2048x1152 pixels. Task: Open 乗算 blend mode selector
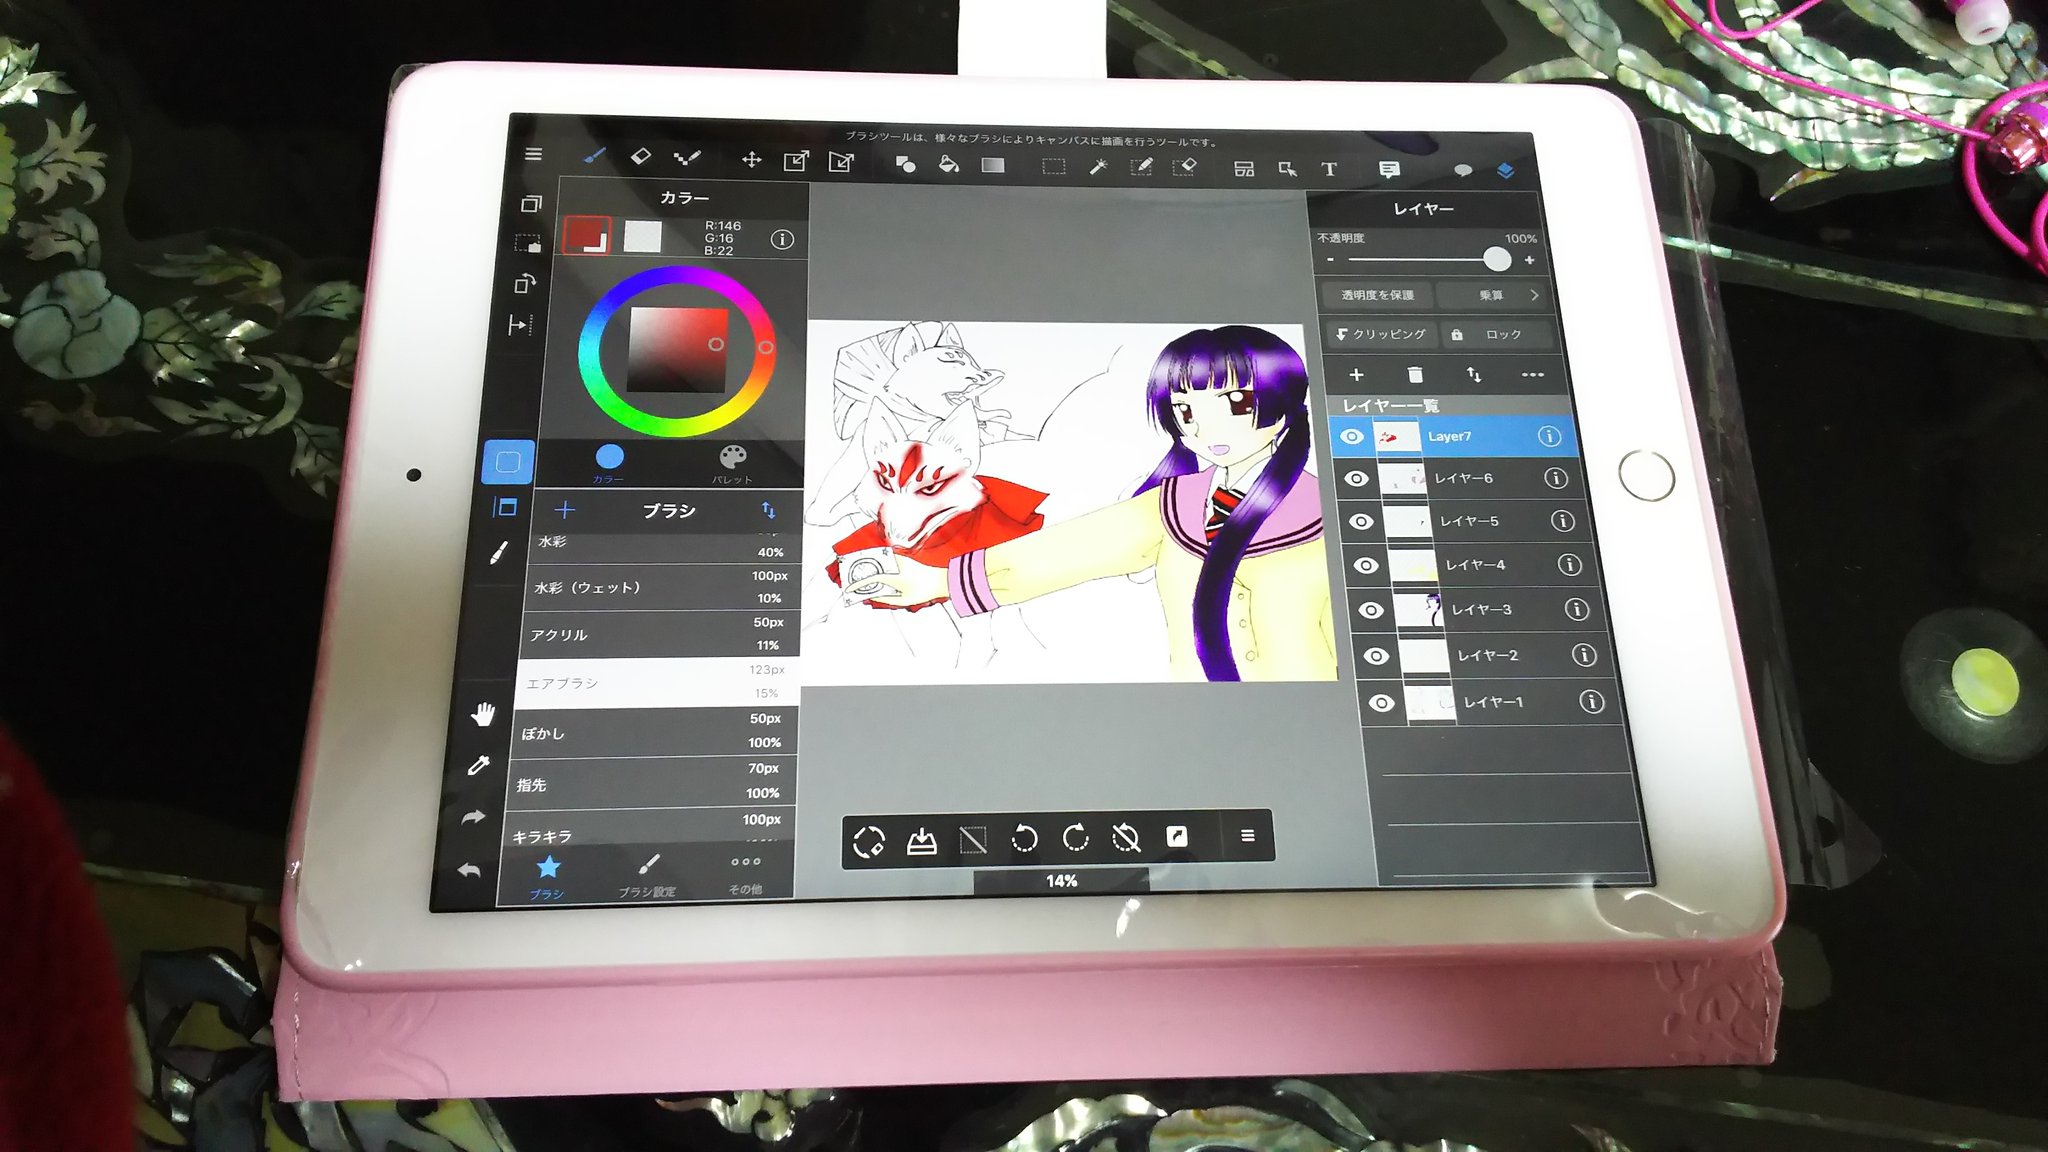tap(1493, 295)
